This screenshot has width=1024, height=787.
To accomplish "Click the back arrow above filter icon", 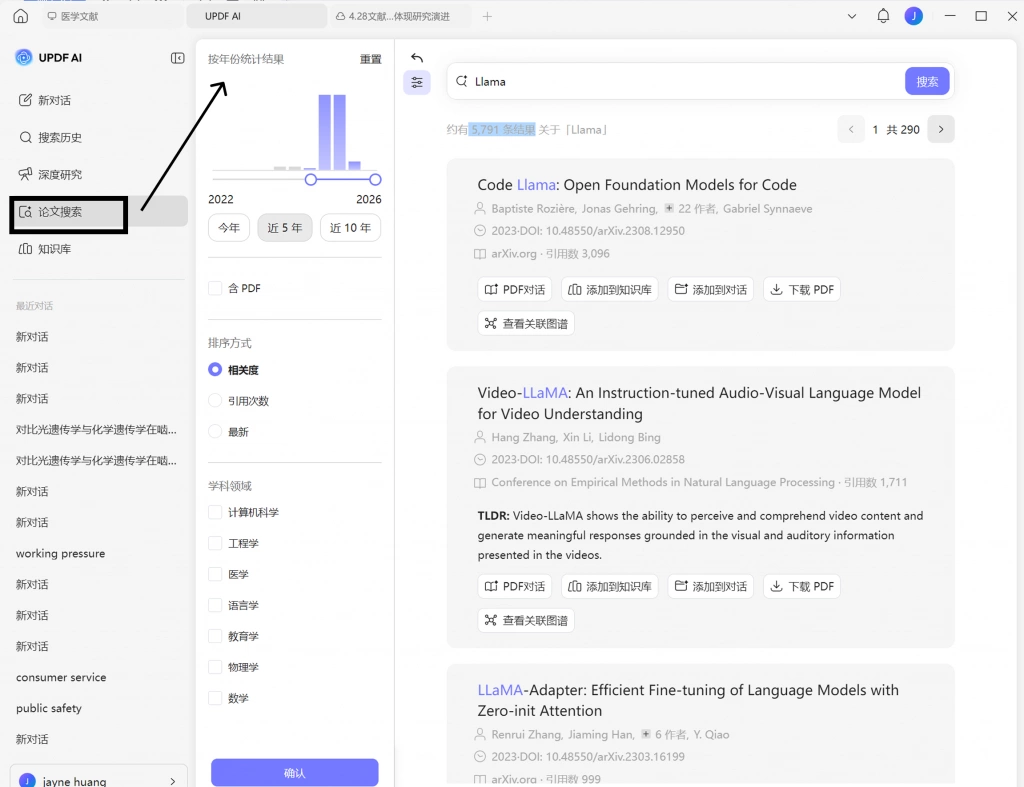I will tap(417, 58).
